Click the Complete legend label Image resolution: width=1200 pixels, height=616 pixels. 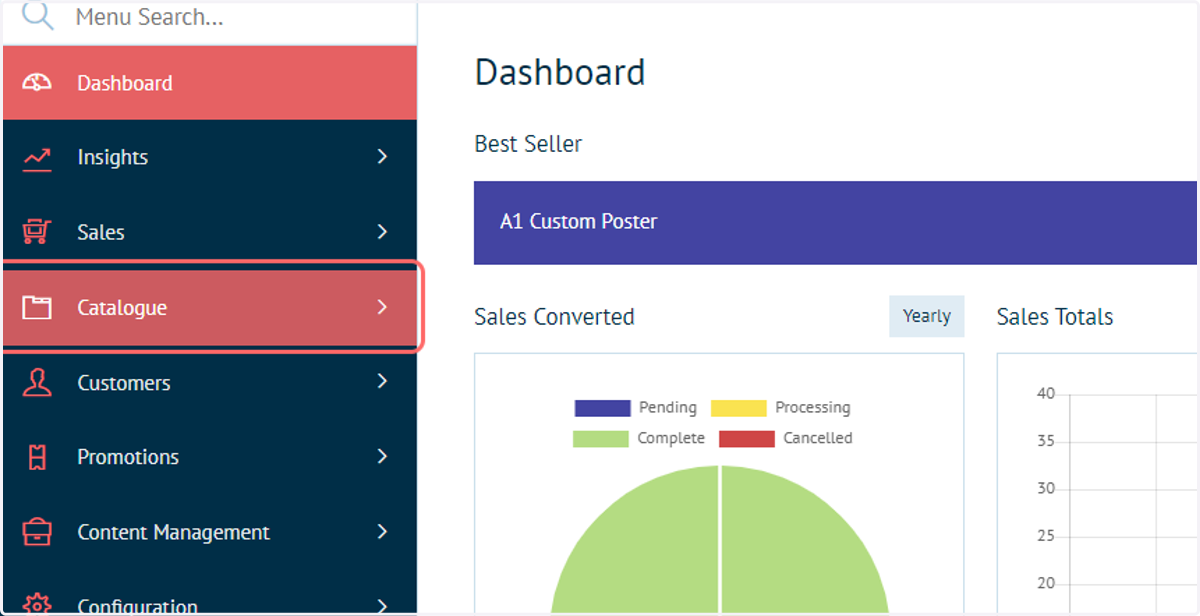tap(671, 438)
